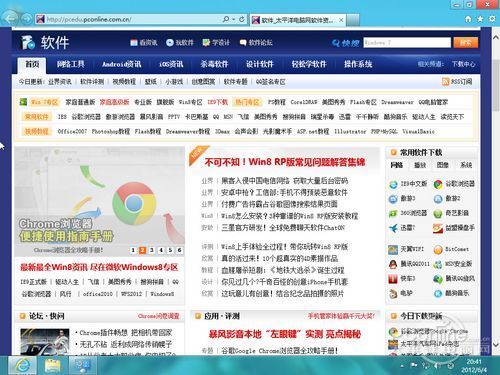The image size is (500, 375).
Task: Open File Explorer from the taskbar
Action: pyautogui.click(x=52, y=366)
